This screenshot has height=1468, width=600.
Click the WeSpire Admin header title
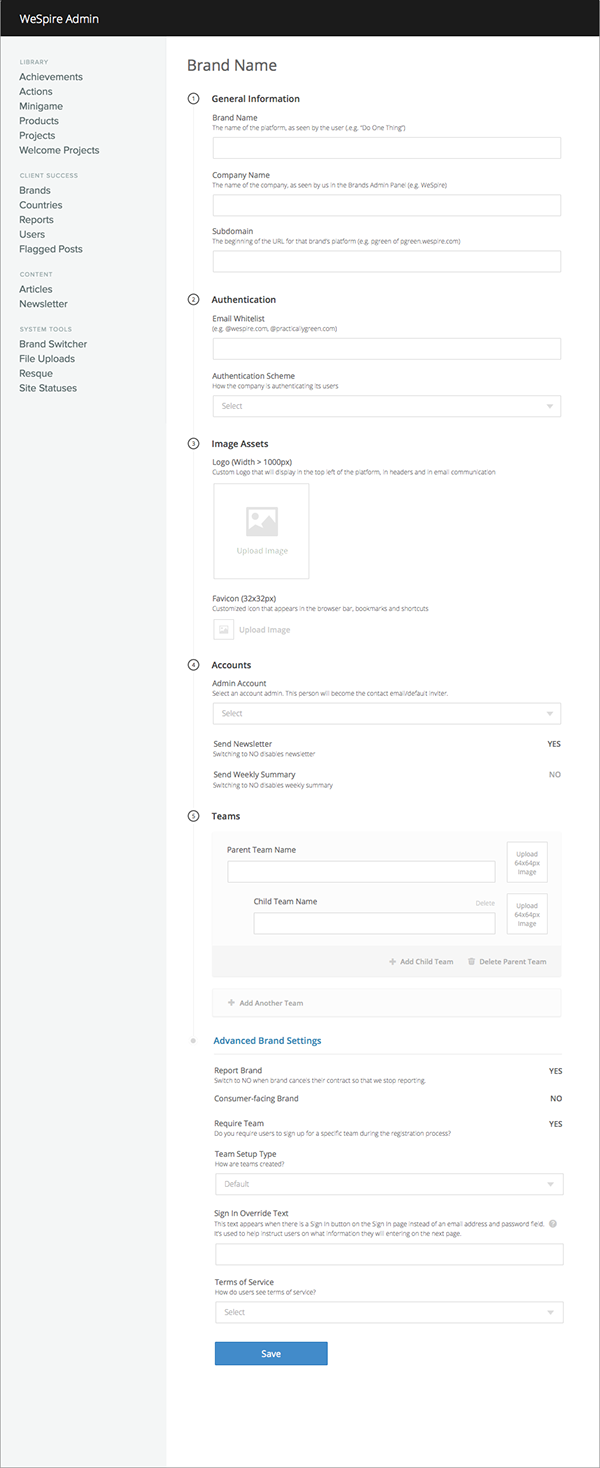59,18
